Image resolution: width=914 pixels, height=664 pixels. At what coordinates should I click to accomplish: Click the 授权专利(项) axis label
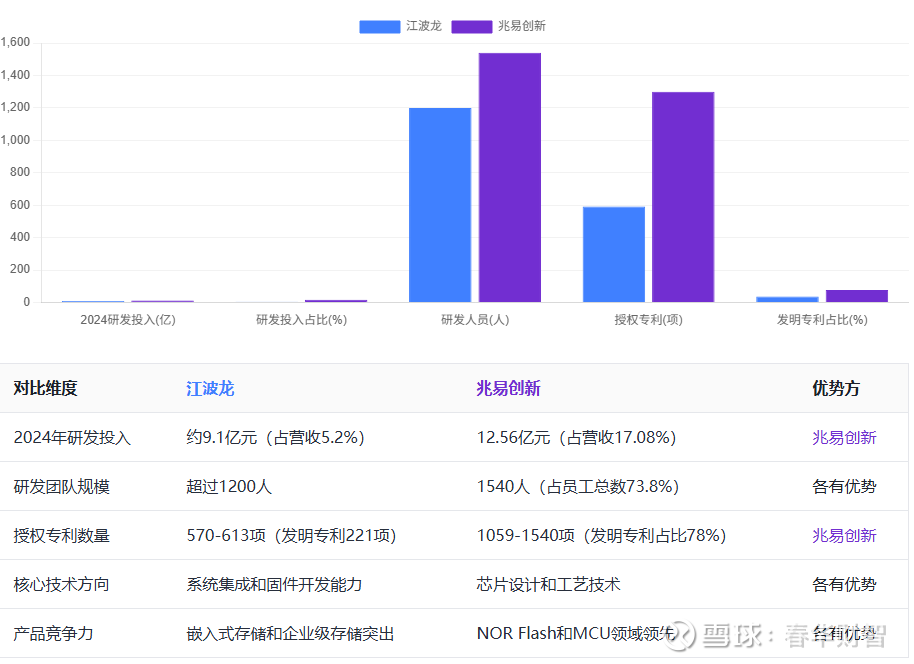click(x=648, y=319)
